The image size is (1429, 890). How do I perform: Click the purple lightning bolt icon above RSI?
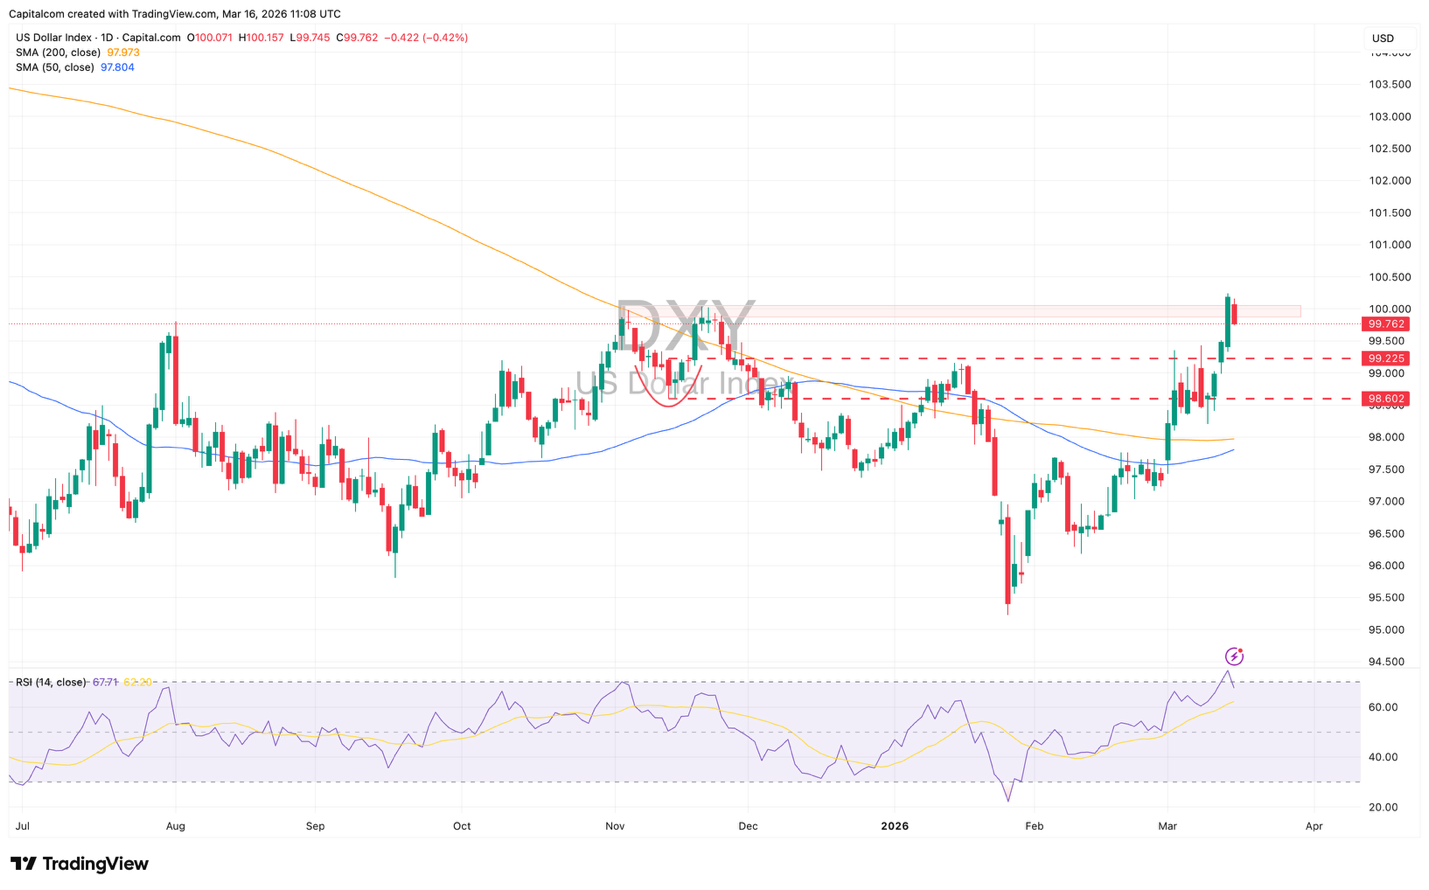coord(1234,656)
